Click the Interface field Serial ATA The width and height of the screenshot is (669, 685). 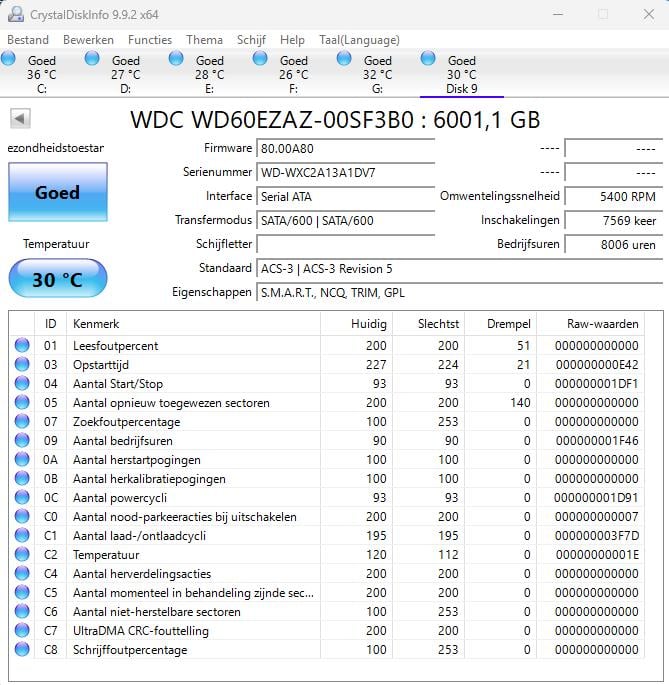tap(345, 197)
